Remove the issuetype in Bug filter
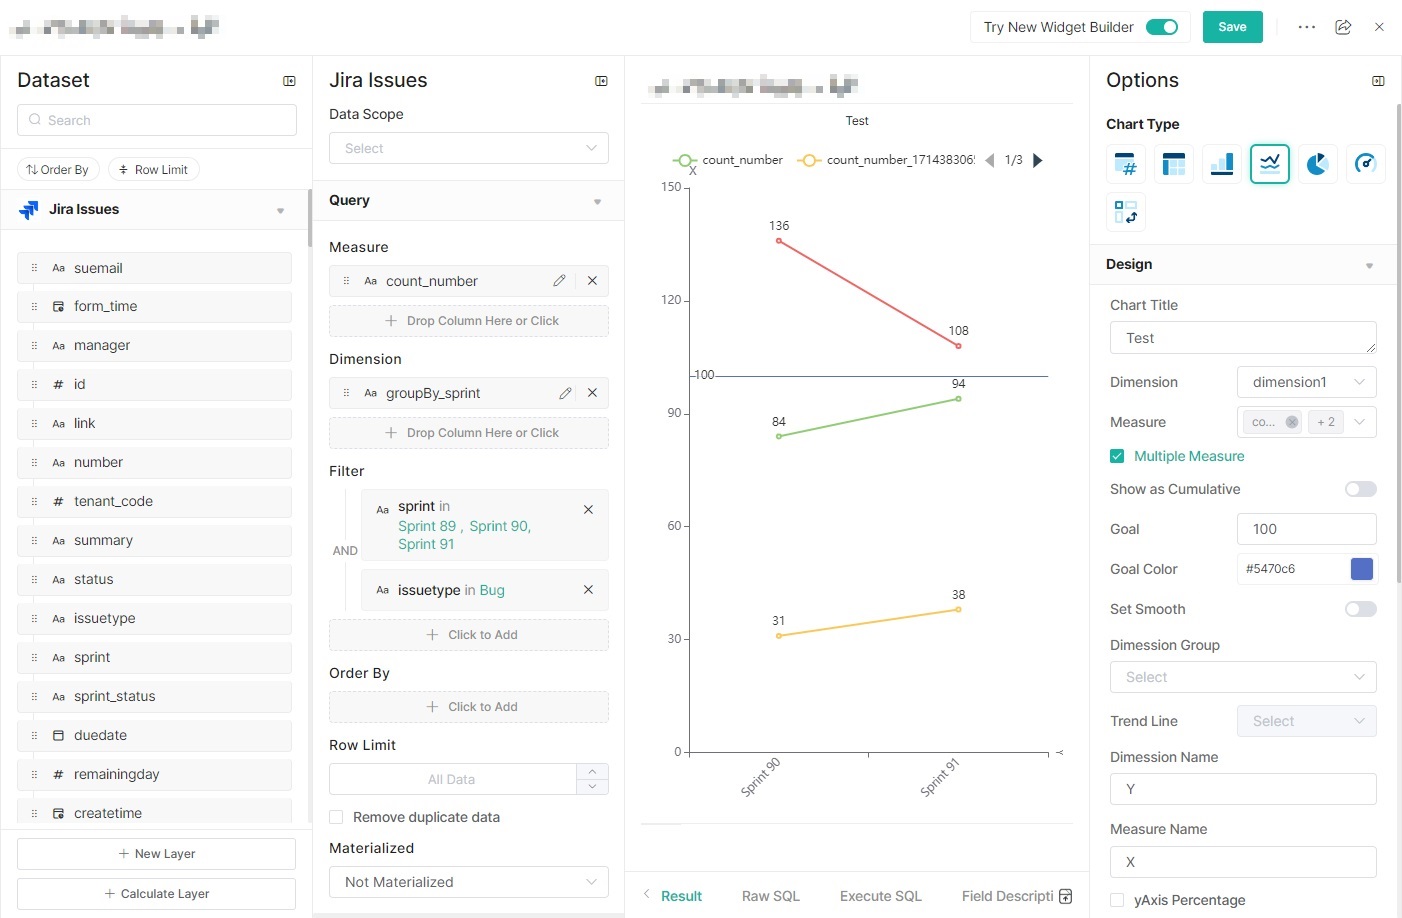The image size is (1402, 918). tap(588, 590)
